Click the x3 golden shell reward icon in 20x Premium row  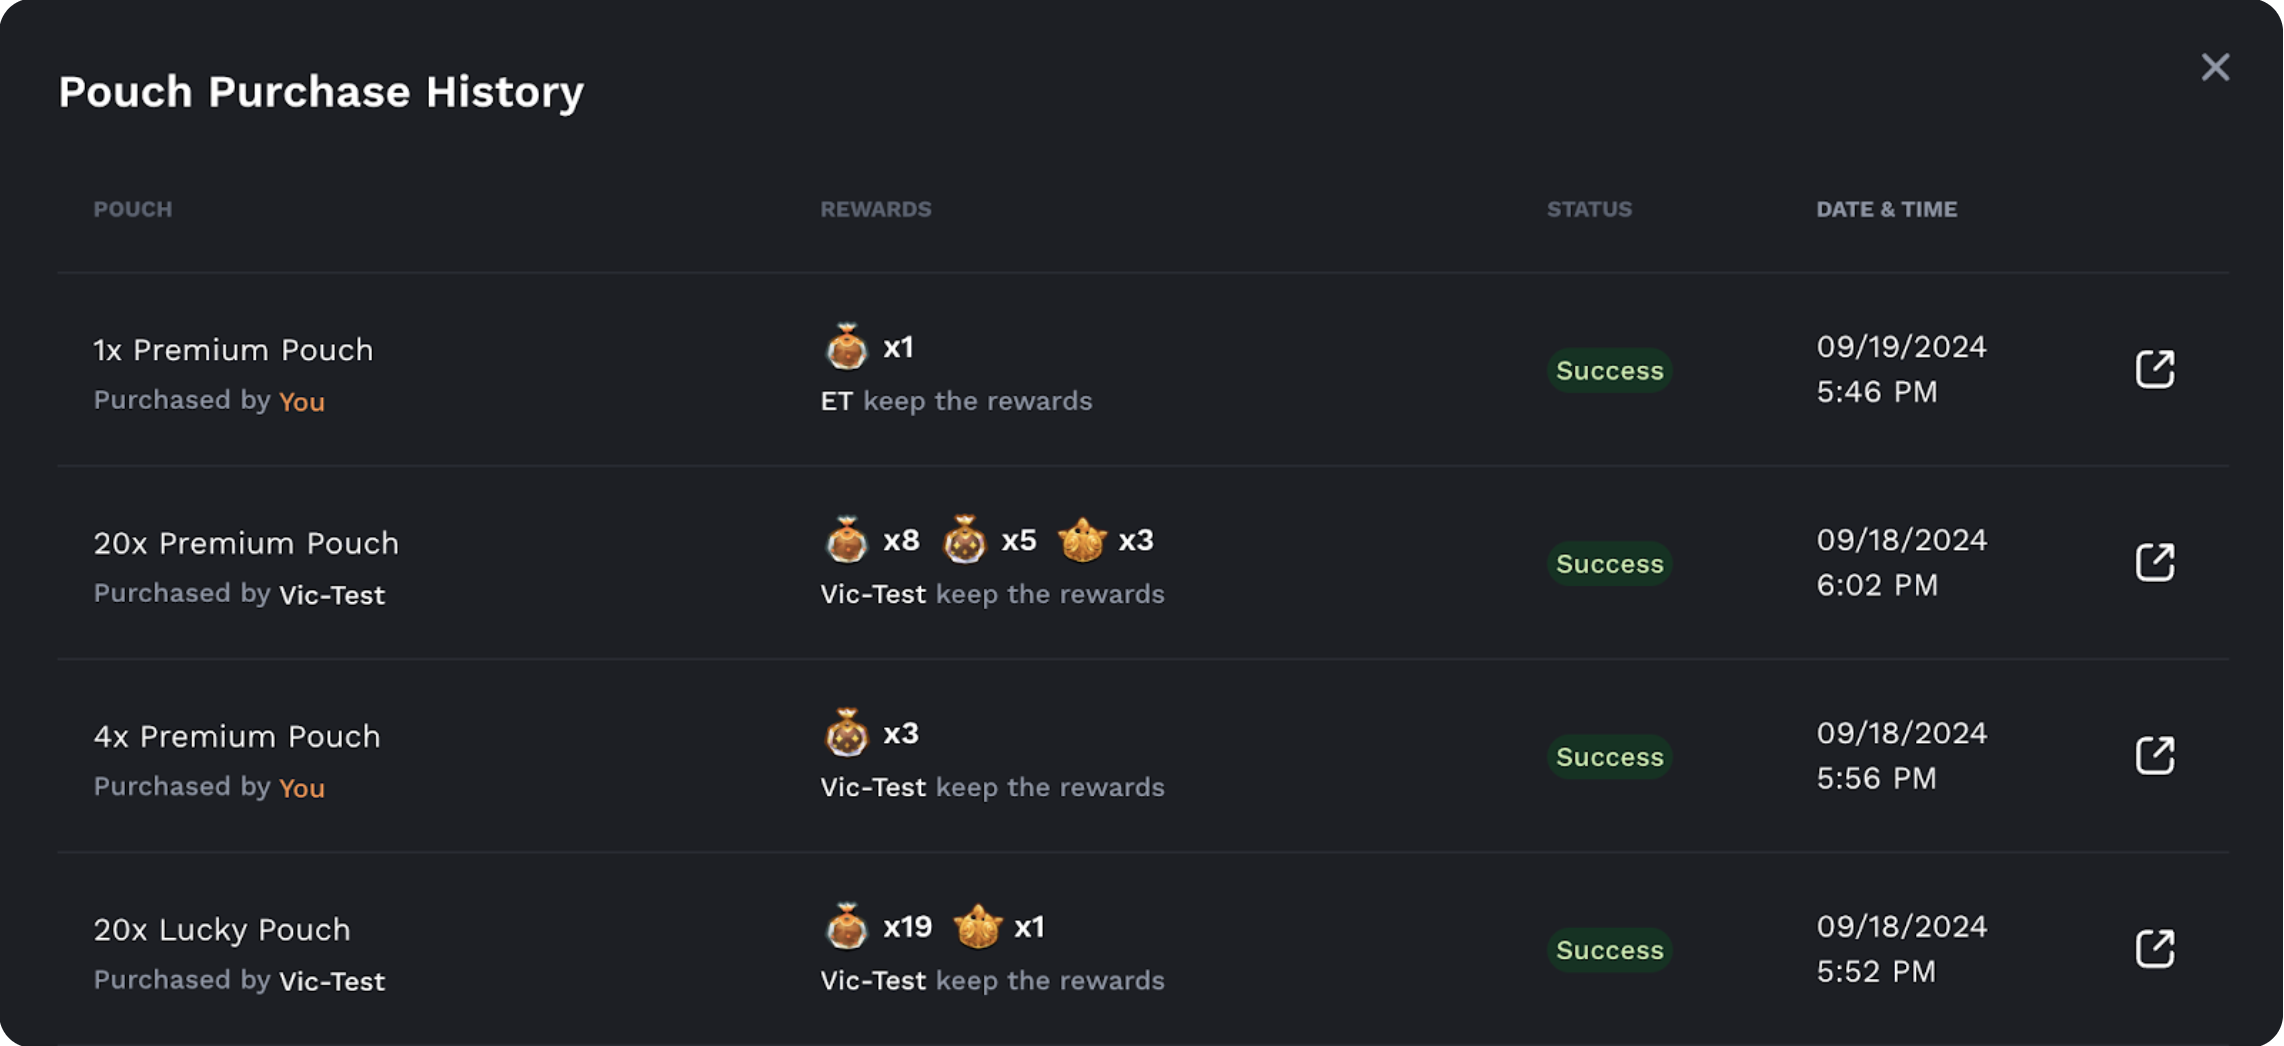1082,539
